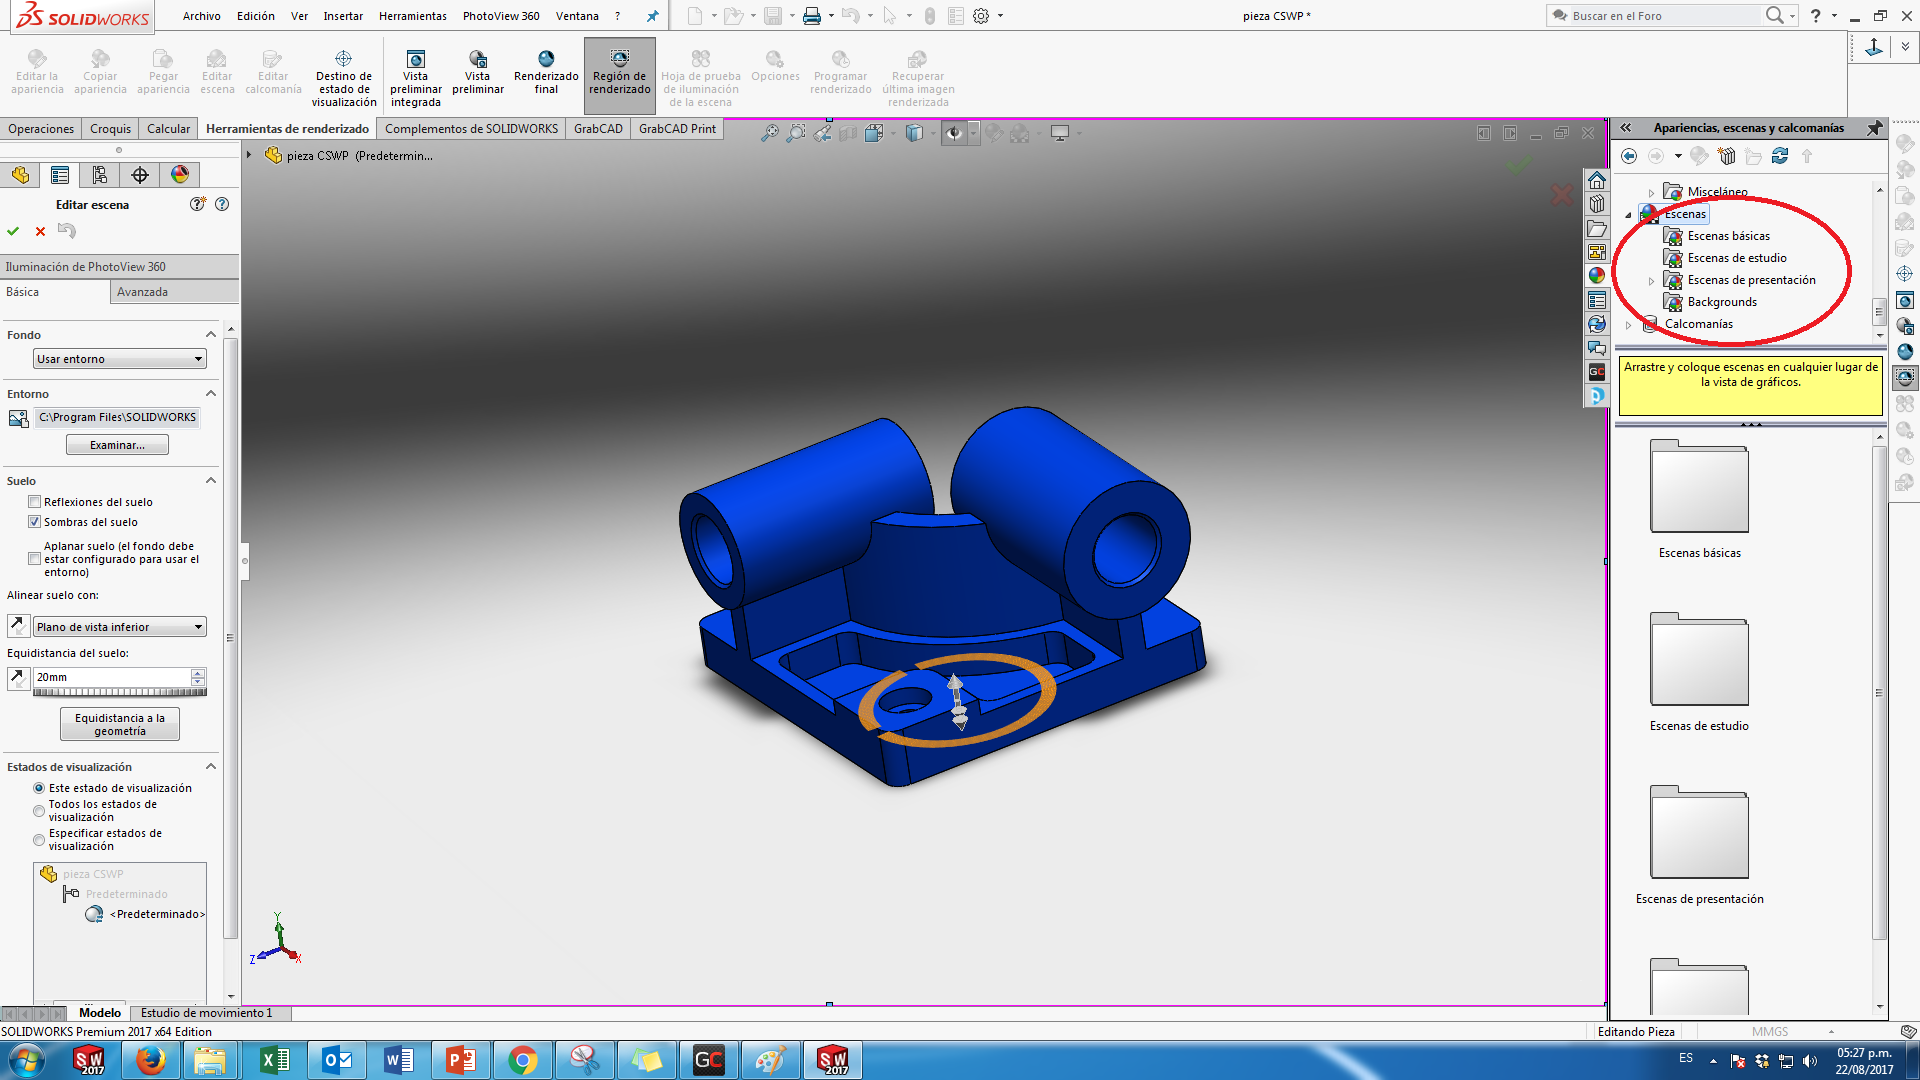
Task: Open Excel from Windows taskbar
Action: click(x=274, y=1060)
